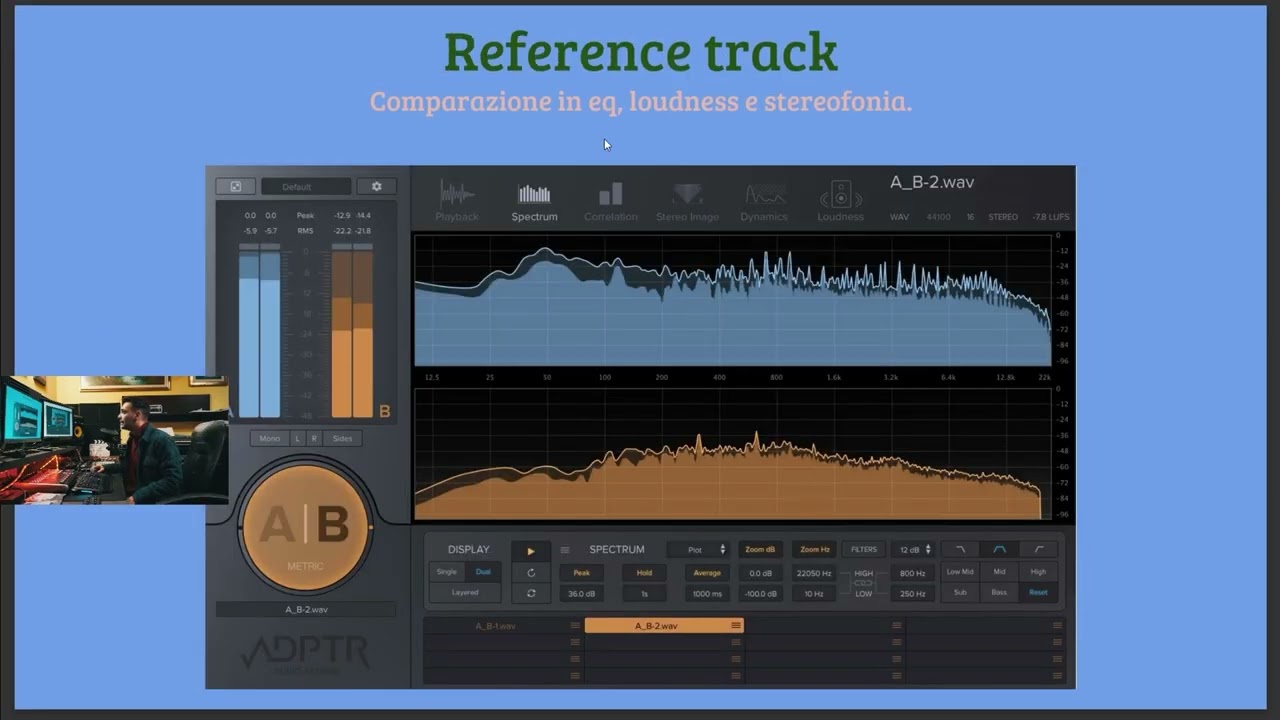The width and height of the screenshot is (1280, 720).
Task: Click the upper blue spectrum graph
Action: click(x=733, y=300)
